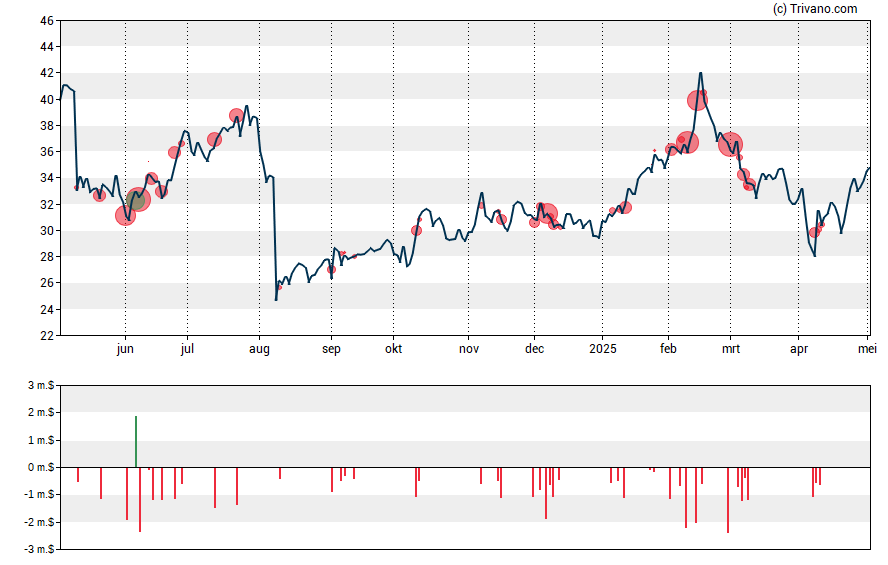Click the '3 m.$' volume axis label

coord(41,386)
